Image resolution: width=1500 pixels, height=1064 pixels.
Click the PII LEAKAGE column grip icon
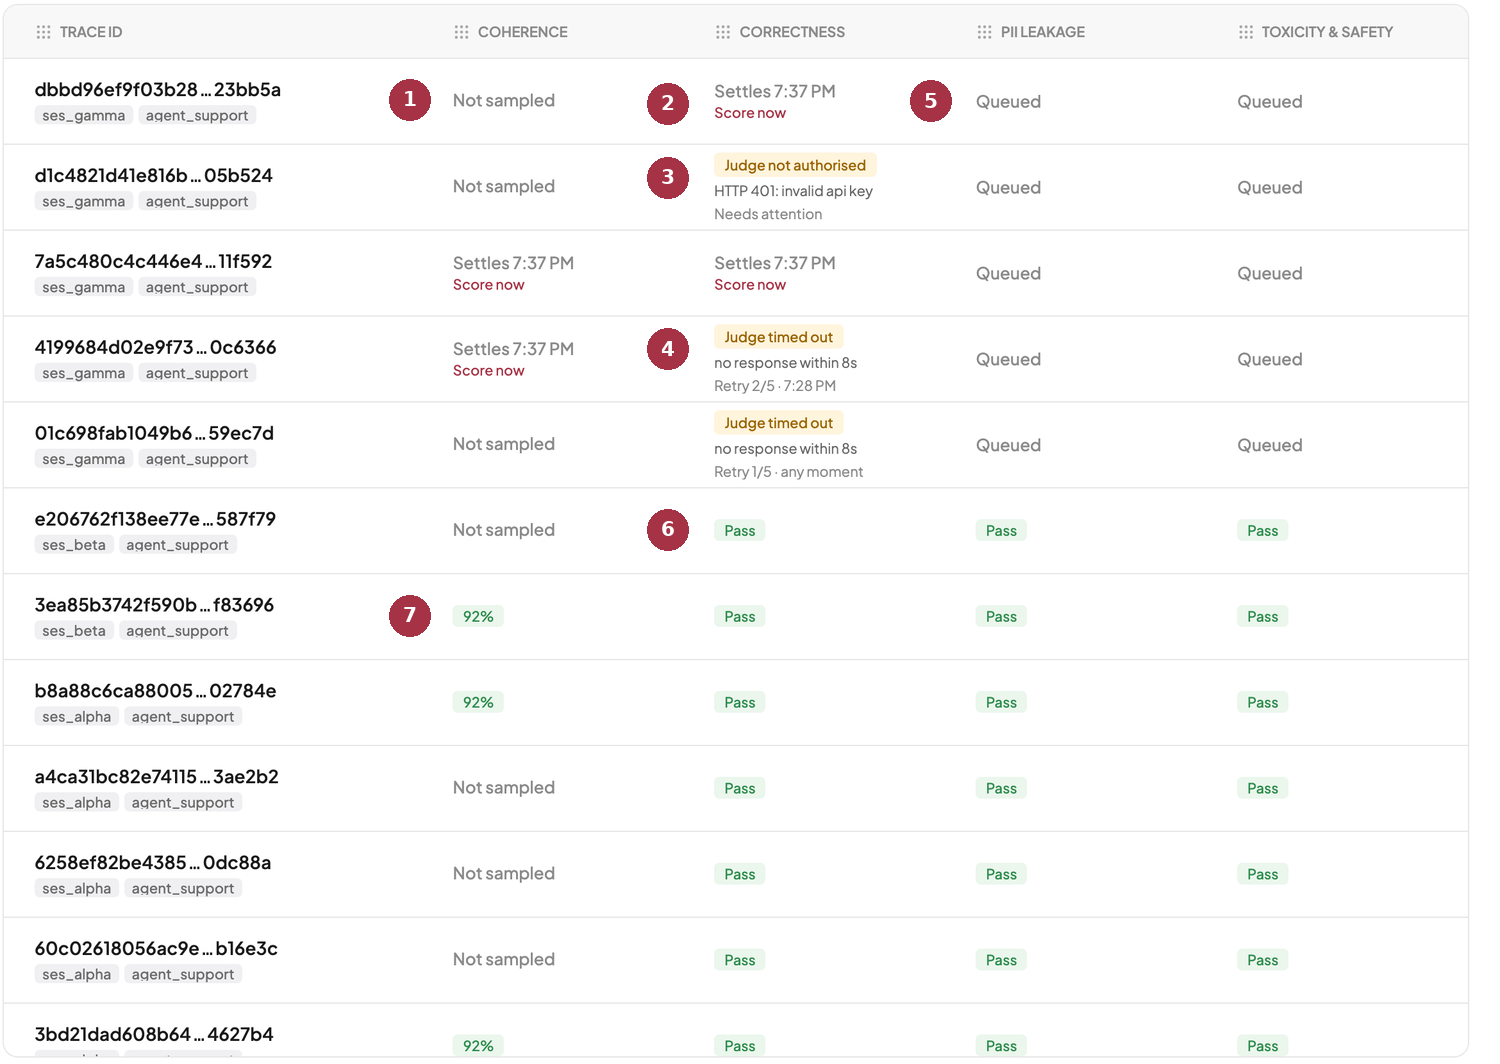(x=985, y=32)
